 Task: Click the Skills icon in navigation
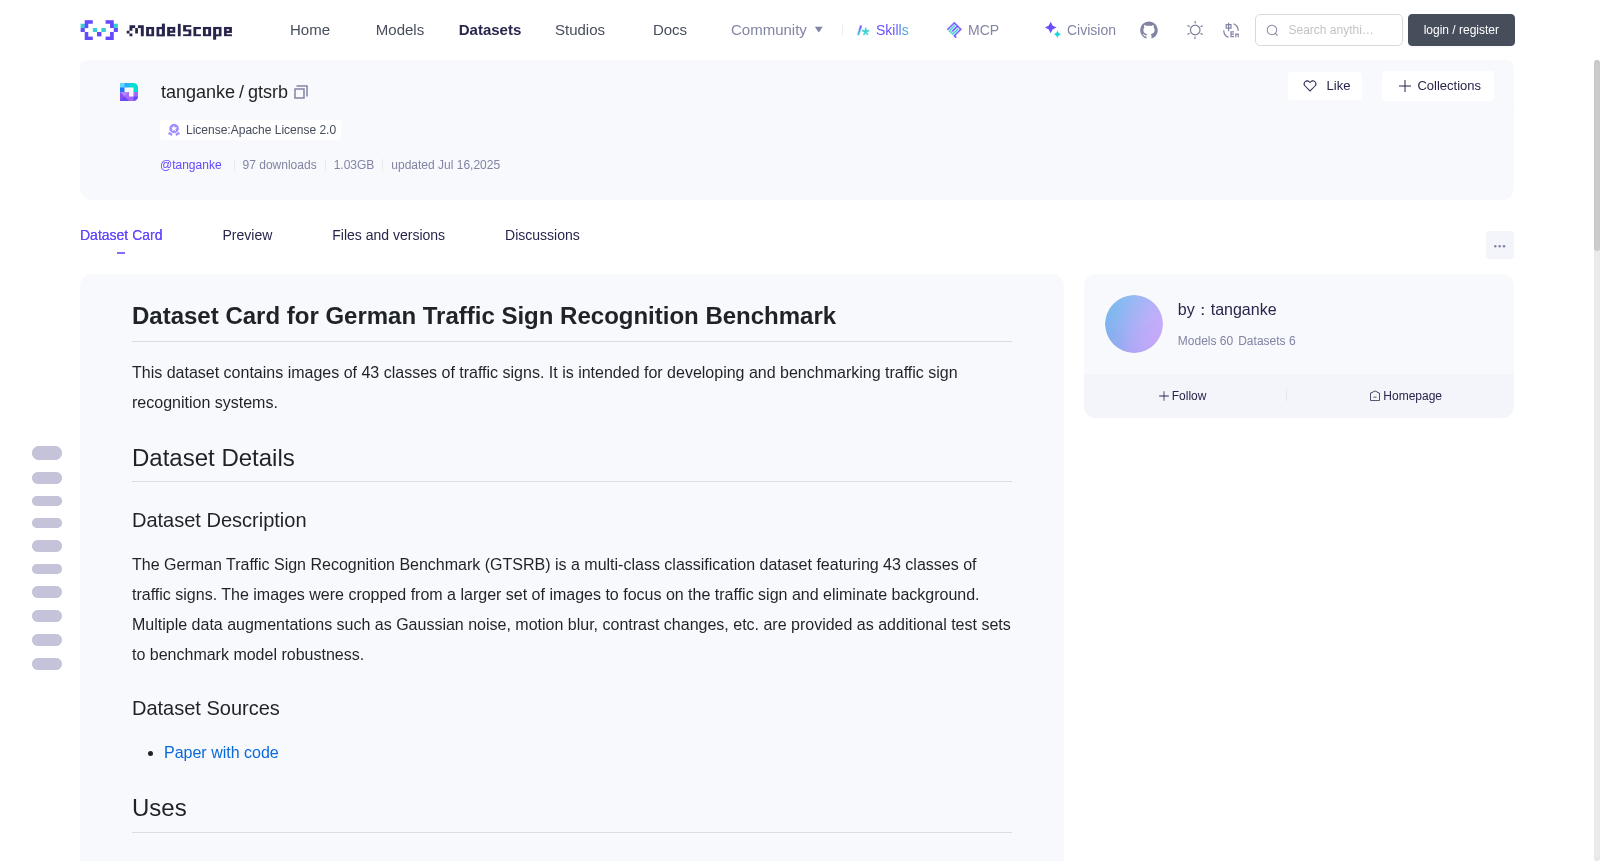tap(863, 30)
